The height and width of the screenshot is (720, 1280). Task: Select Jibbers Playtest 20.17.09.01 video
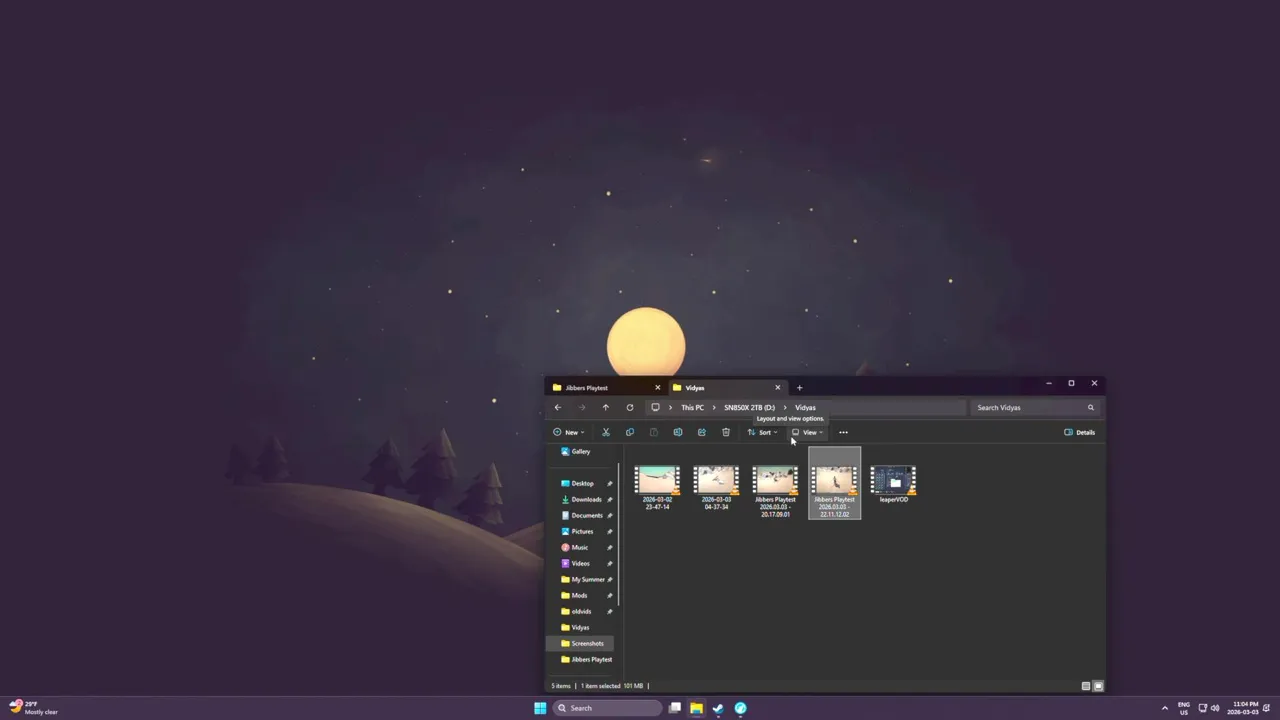[x=775, y=491]
